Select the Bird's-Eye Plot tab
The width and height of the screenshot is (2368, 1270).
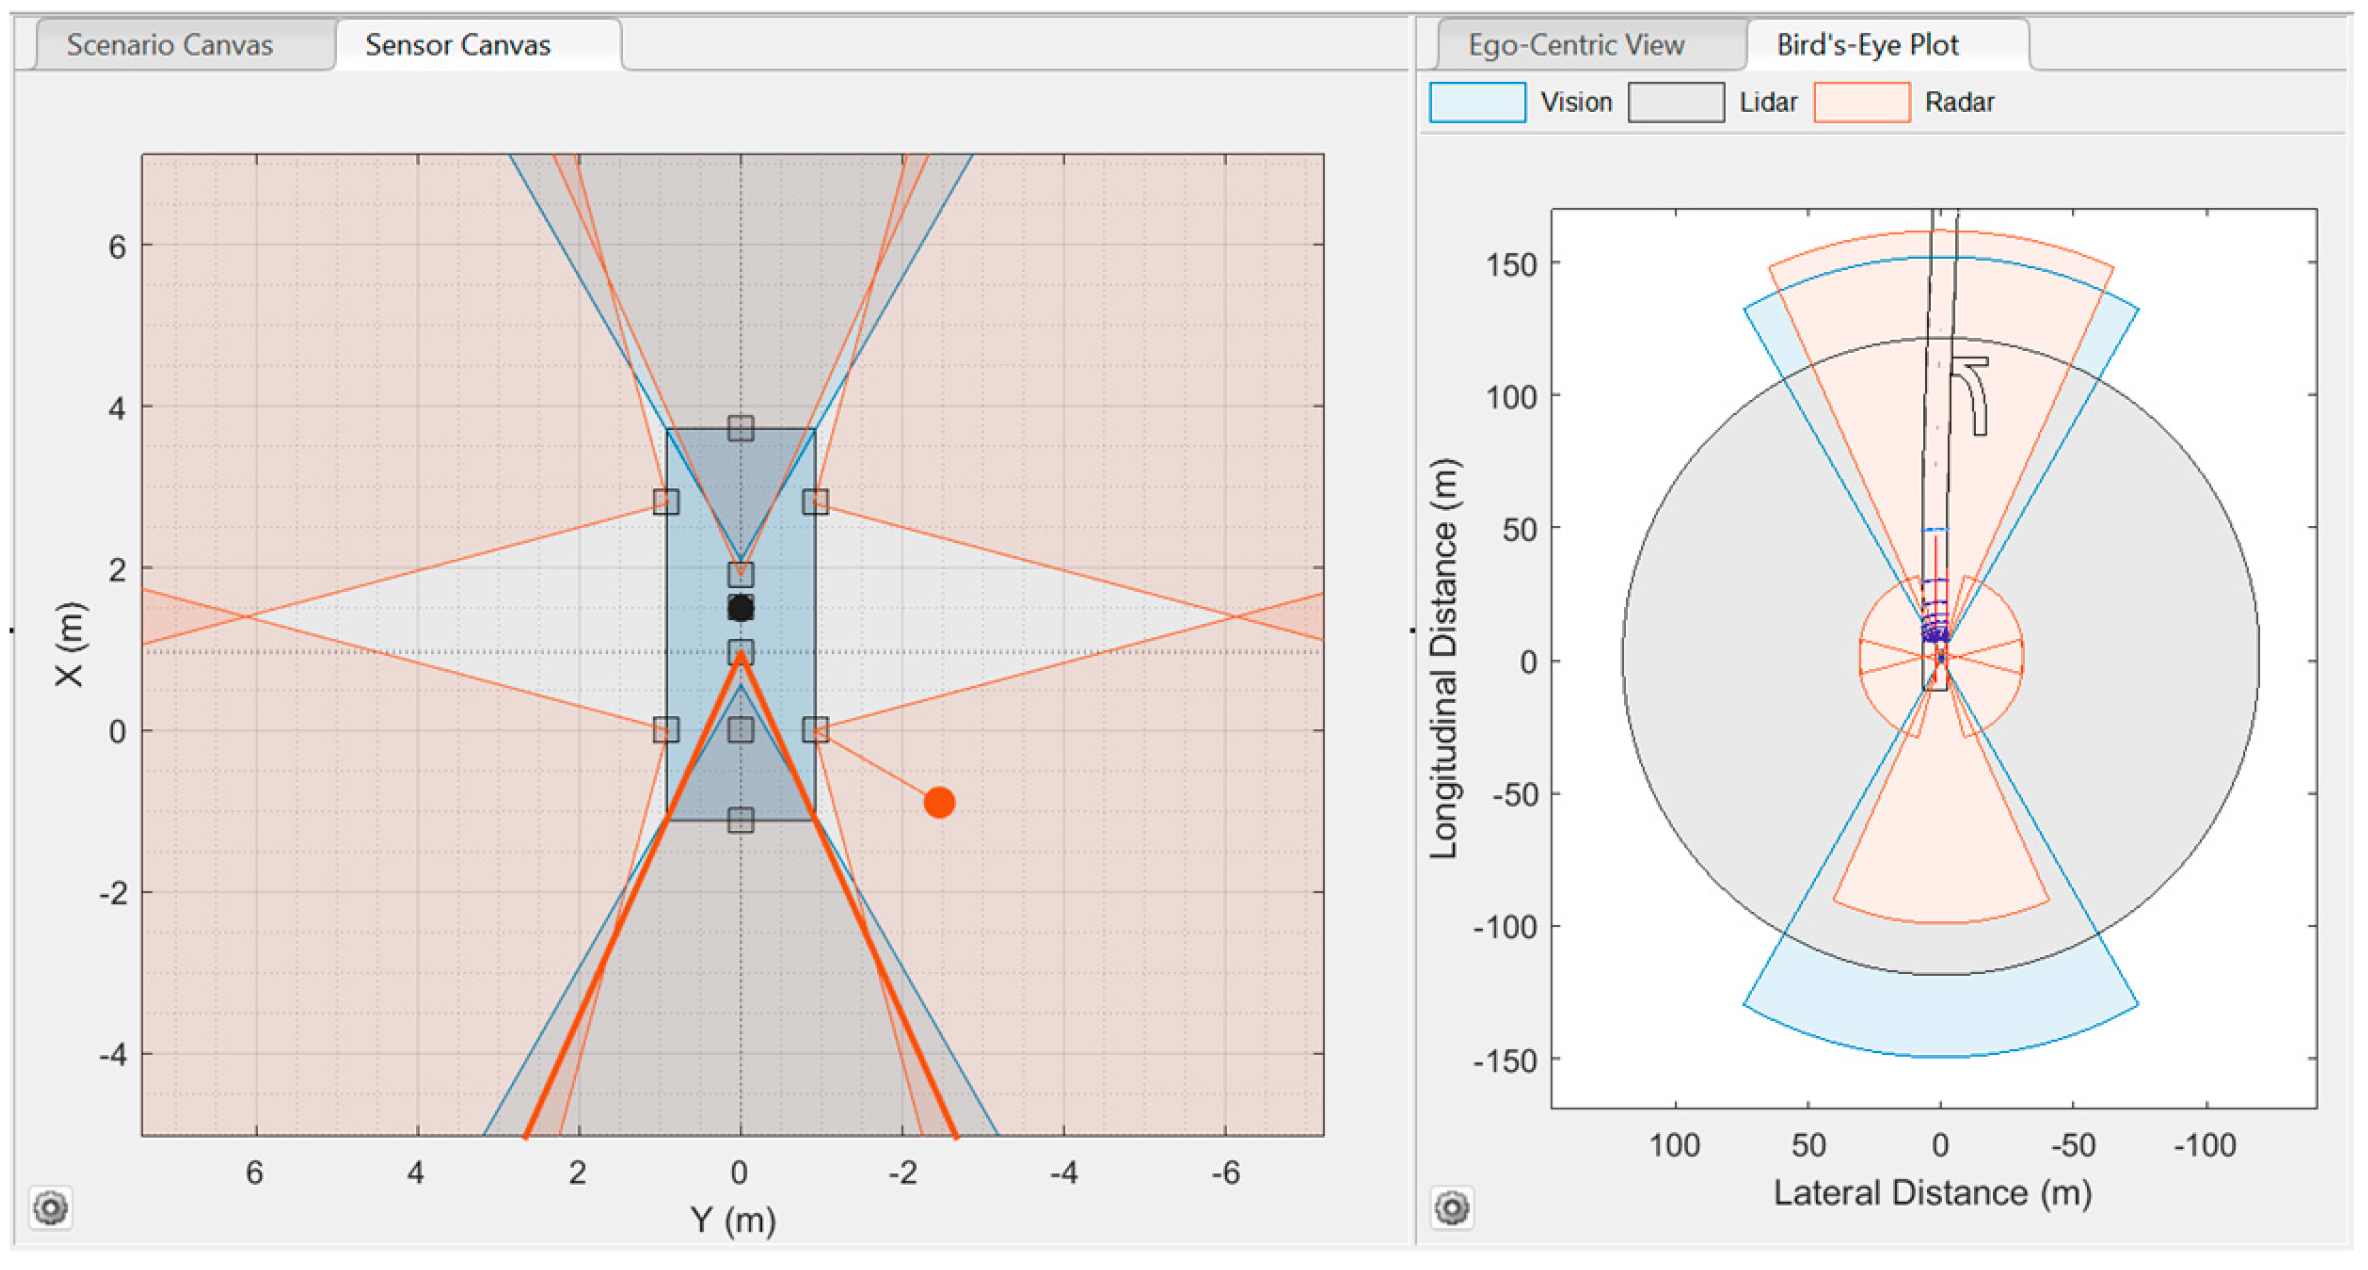click(1866, 45)
